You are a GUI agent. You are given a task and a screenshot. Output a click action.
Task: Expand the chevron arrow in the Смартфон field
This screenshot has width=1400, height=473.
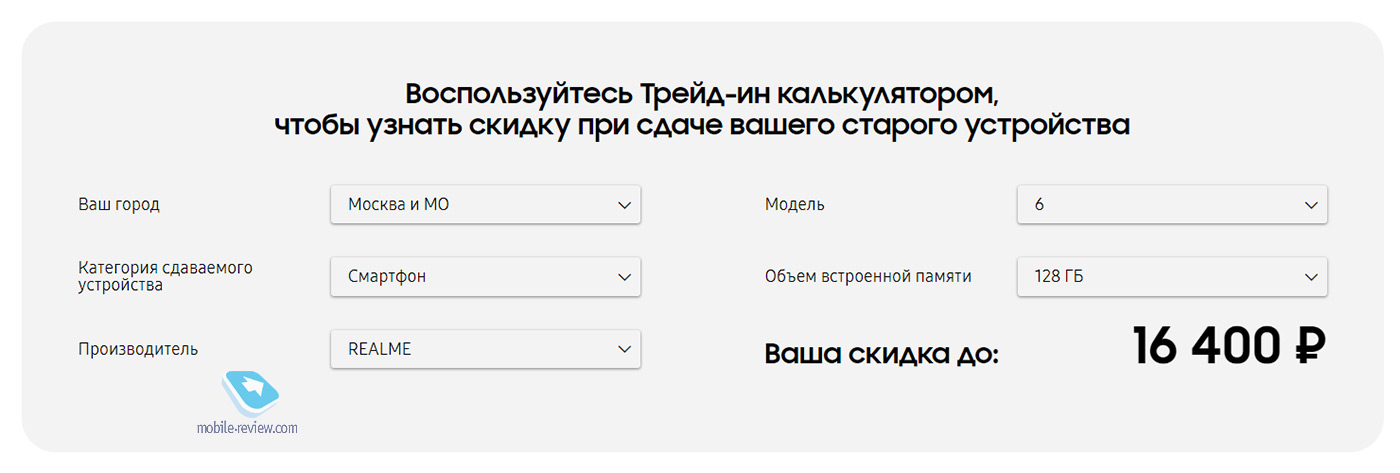625,277
